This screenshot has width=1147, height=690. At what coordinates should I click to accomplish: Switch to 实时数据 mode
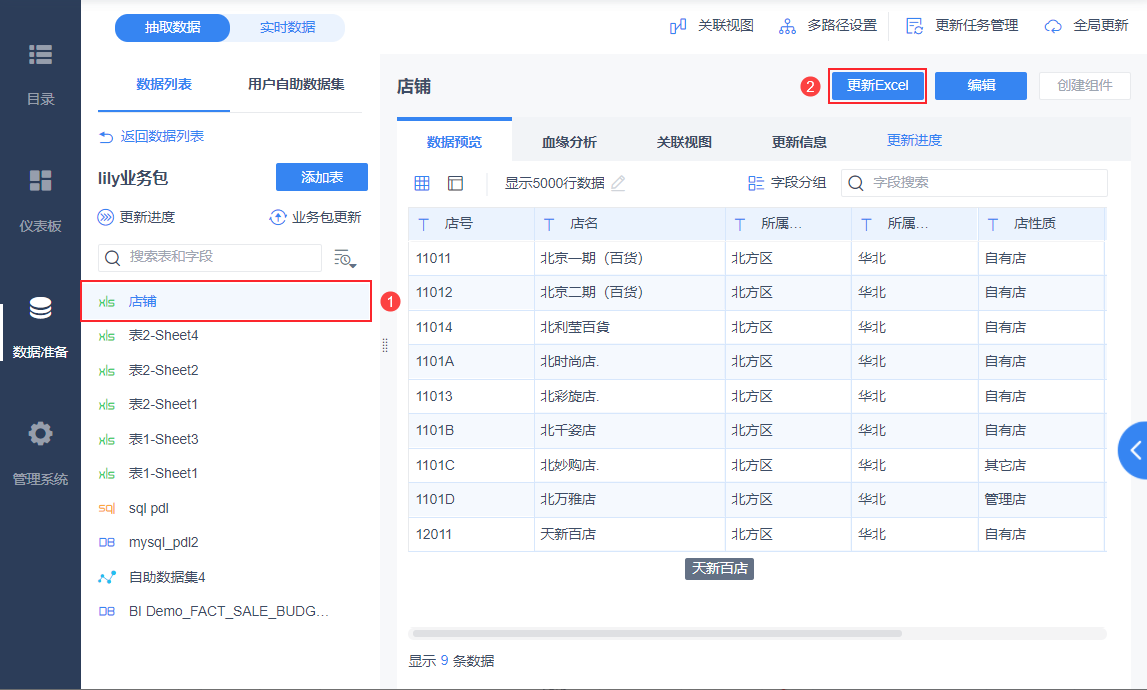tap(287, 28)
